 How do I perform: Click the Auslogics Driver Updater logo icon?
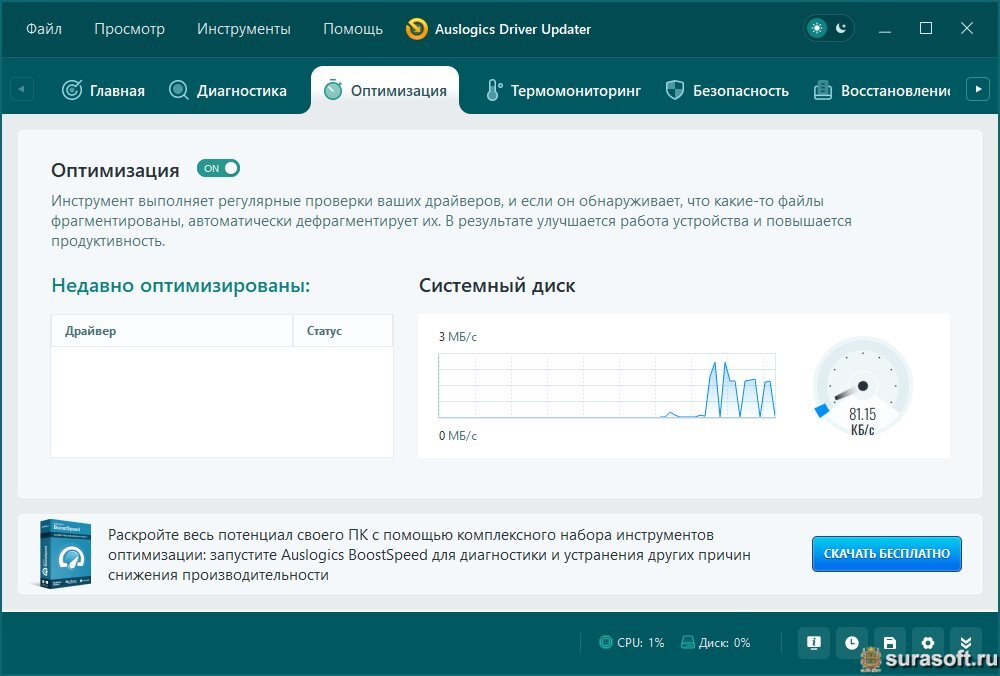(416, 29)
